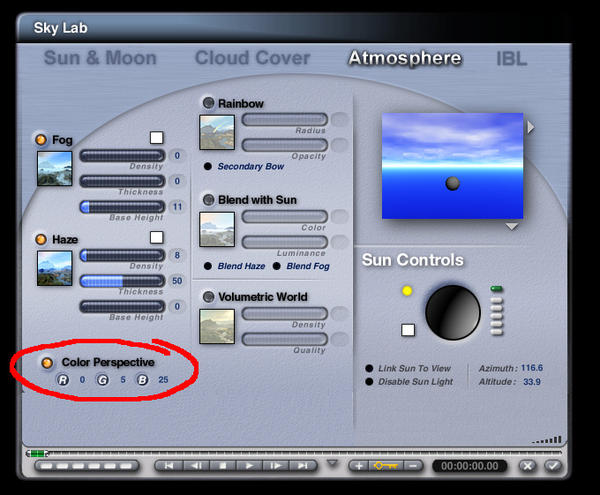
Task: Add a keyframe with plus button
Action: (x=359, y=466)
